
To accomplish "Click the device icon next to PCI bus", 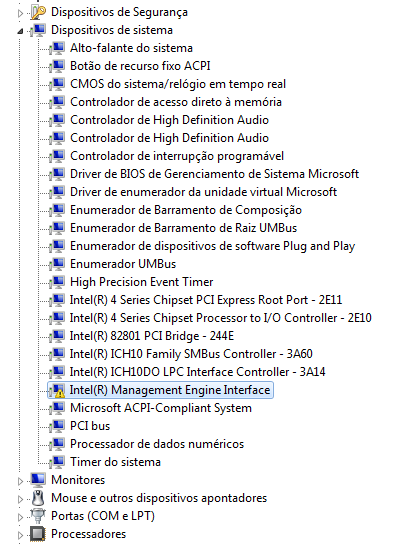I will 57,426.
